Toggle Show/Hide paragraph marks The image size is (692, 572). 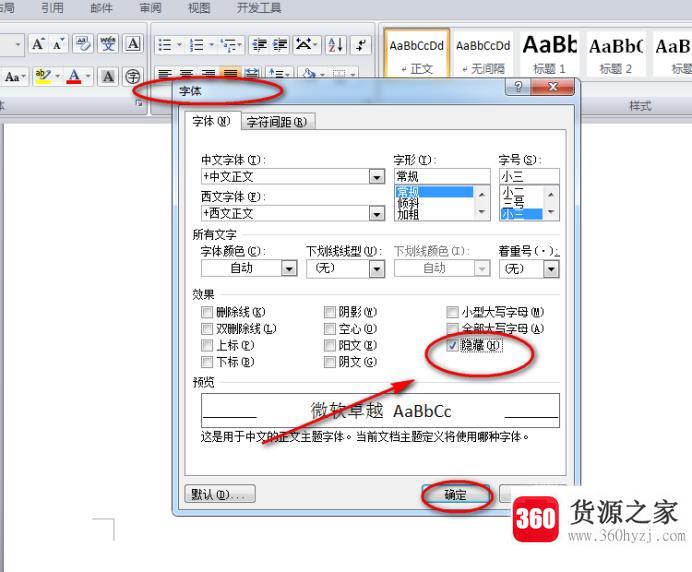(361, 45)
